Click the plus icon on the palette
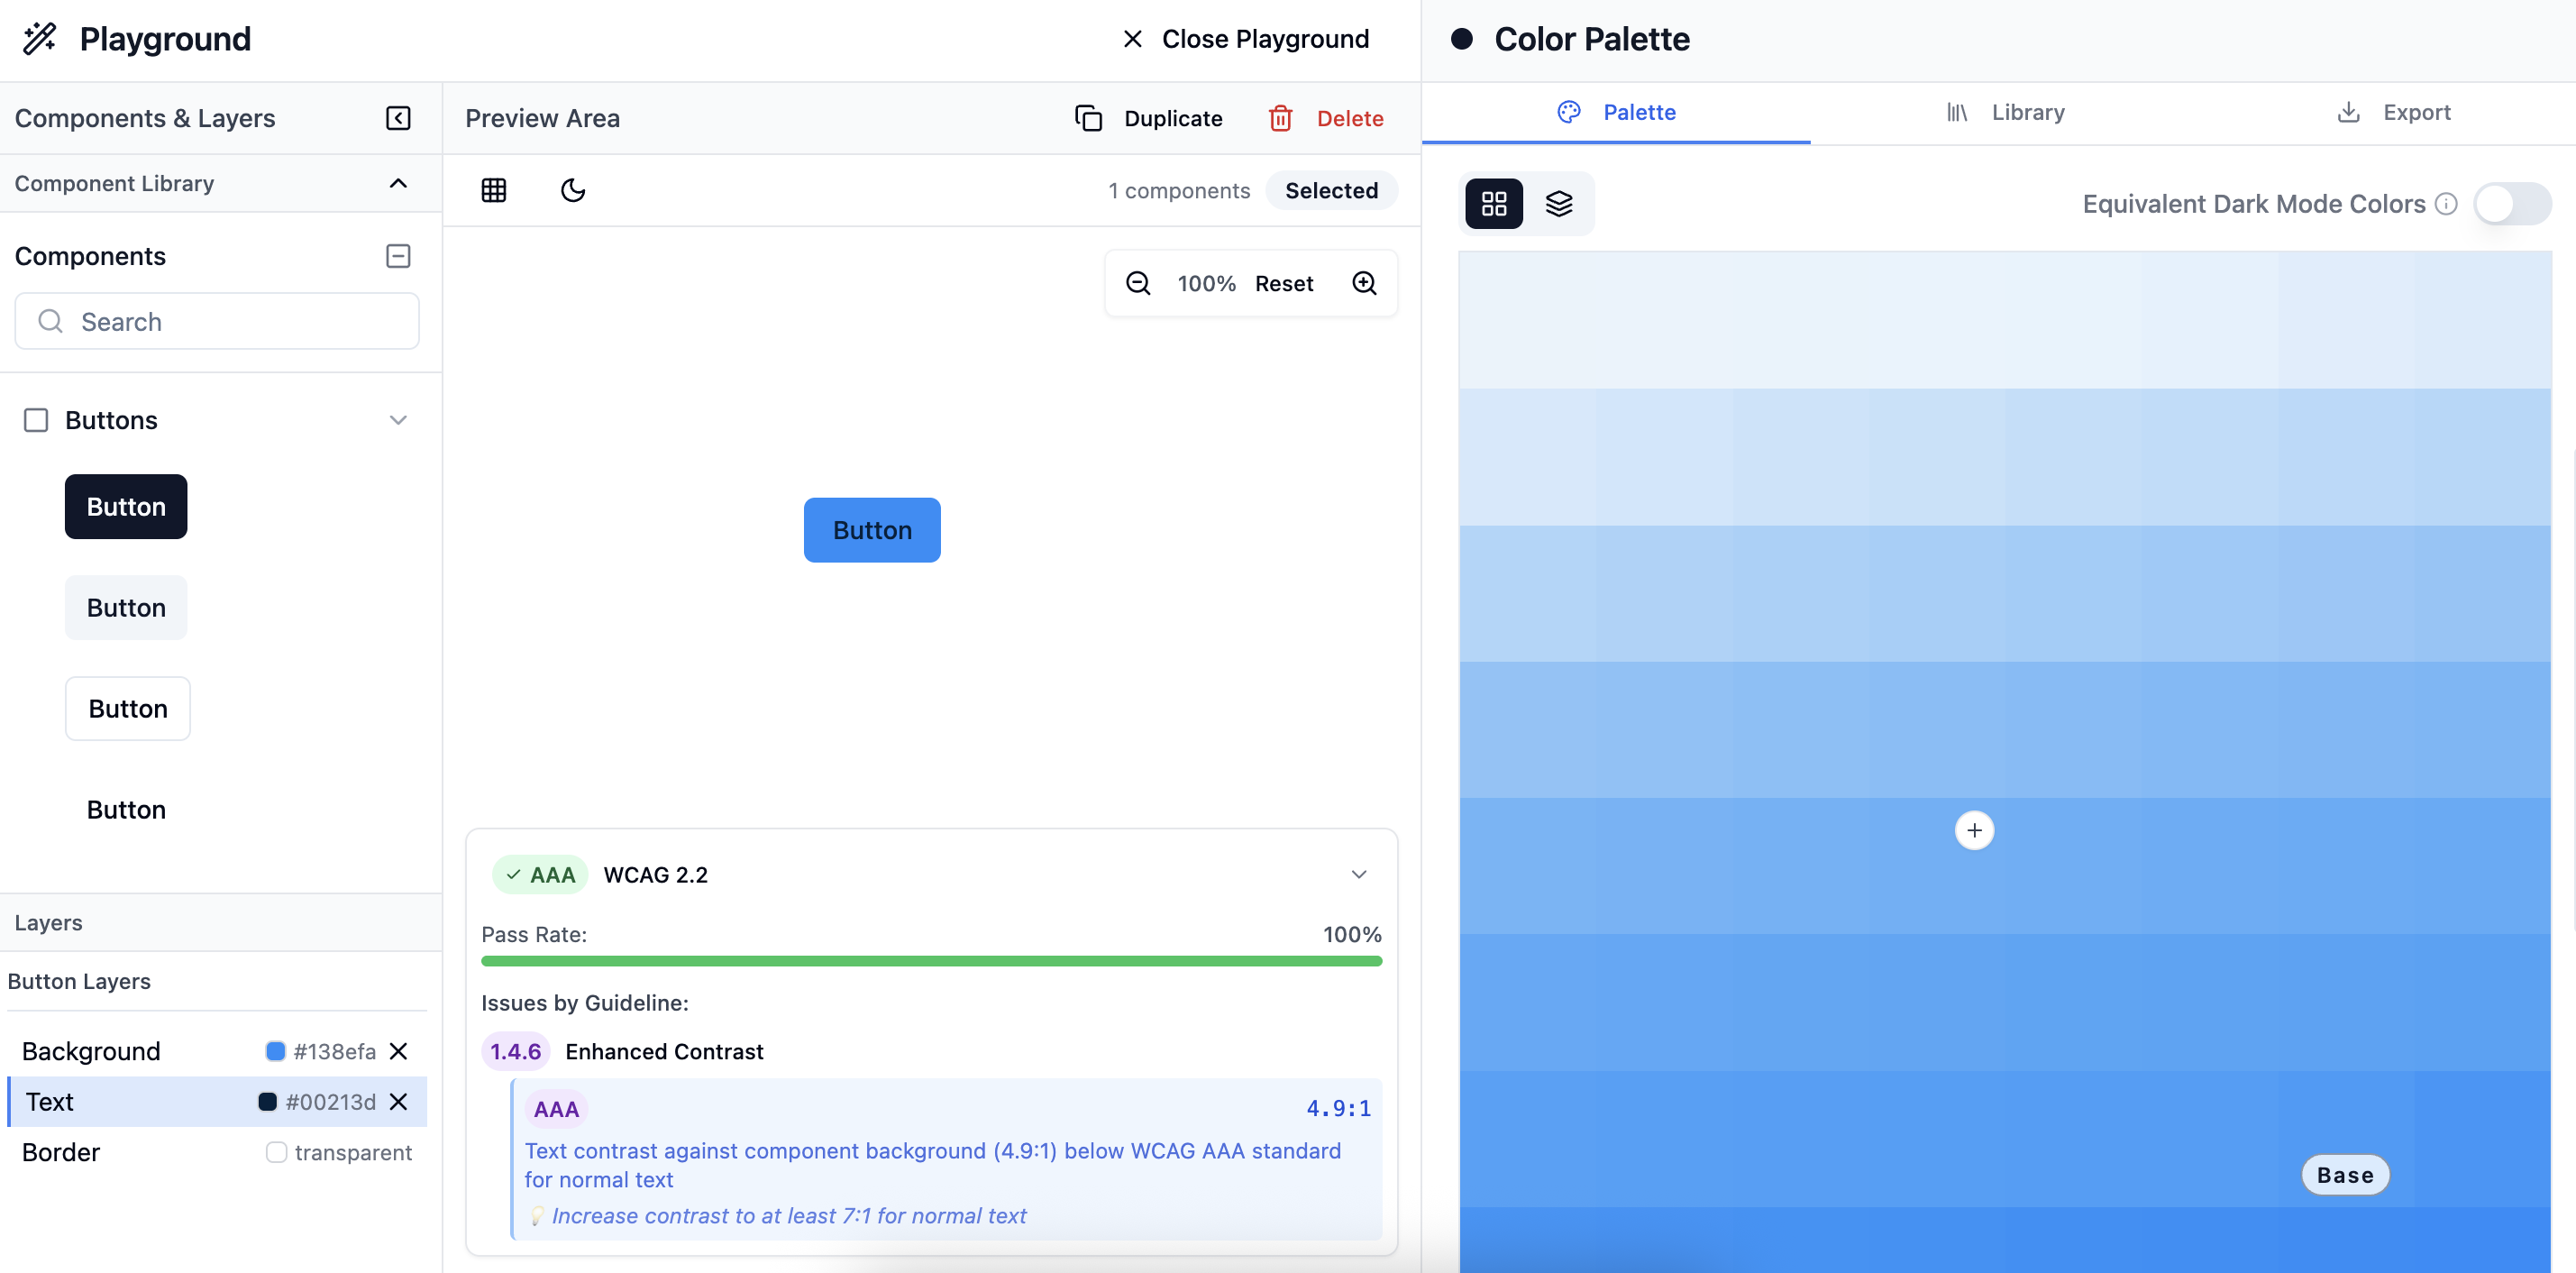This screenshot has width=2576, height=1273. 1974,830
